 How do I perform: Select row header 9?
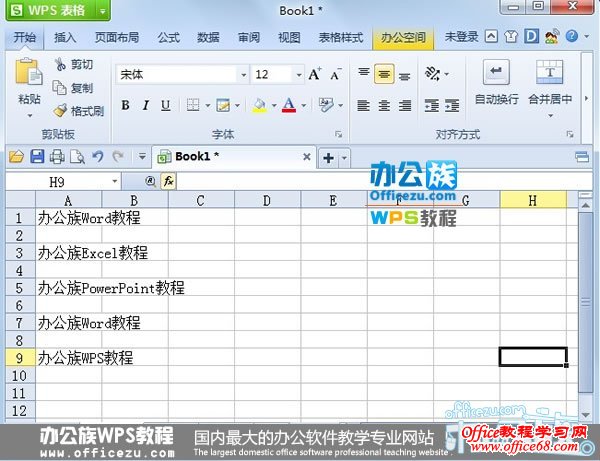pyautogui.click(x=21, y=358)
